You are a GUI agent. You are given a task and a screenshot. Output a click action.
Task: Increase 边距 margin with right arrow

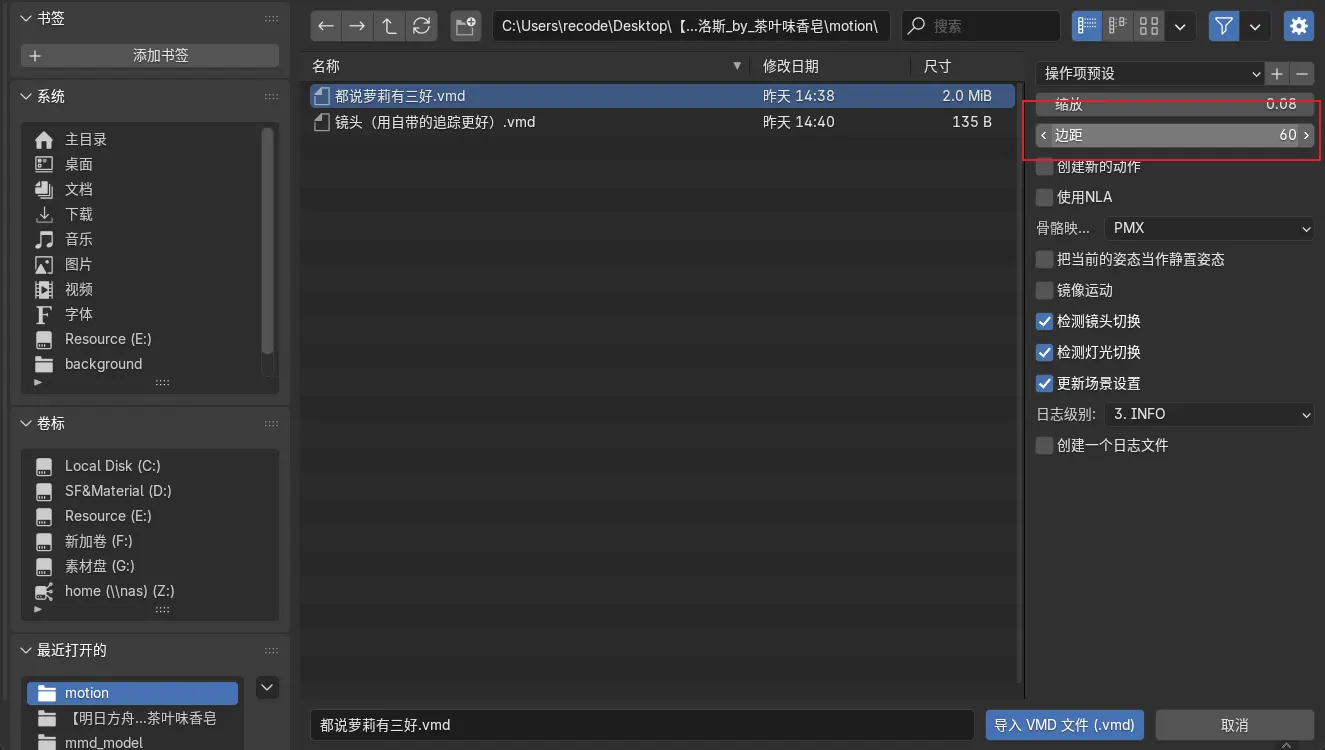(1306, 135)
